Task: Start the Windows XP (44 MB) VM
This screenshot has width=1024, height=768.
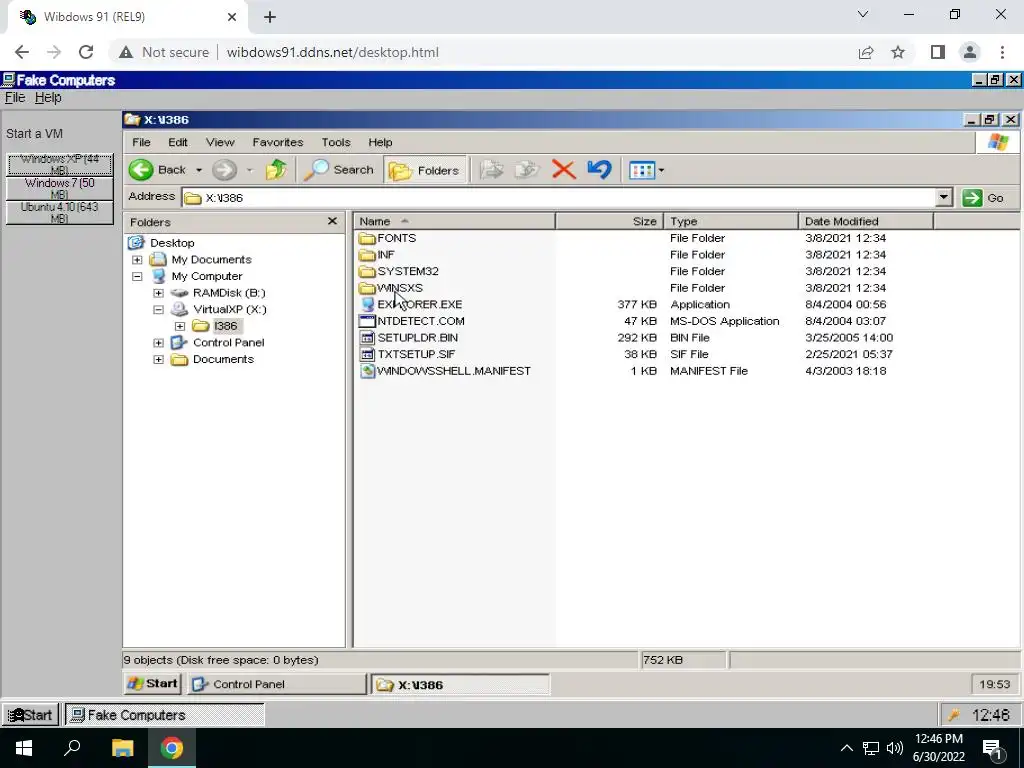Action: pos(59,165)
